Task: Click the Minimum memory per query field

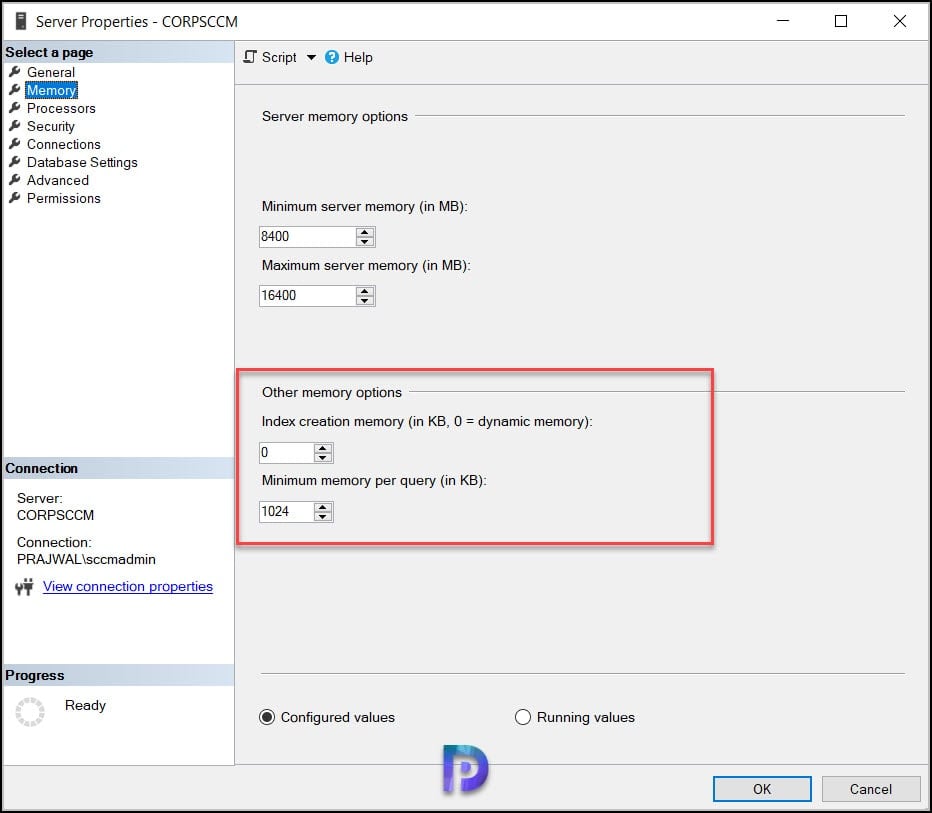Action: coord(286,512)
